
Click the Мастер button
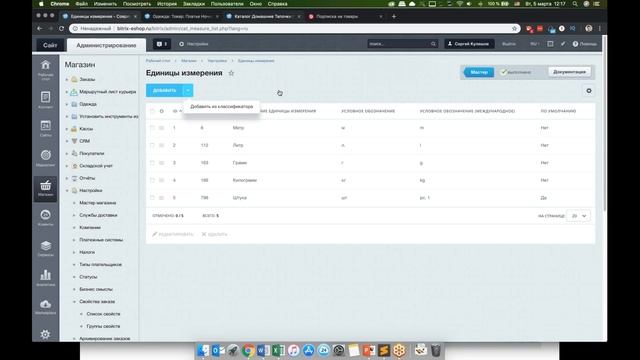tap(479, 72)
